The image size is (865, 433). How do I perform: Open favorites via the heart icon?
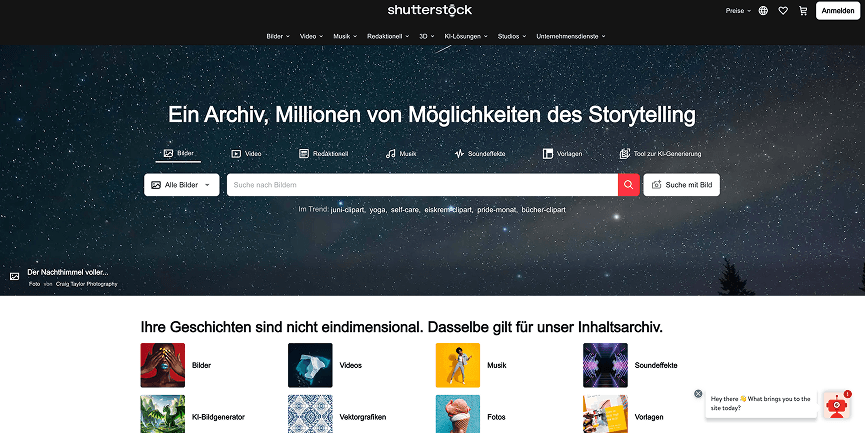pos(783,10)
